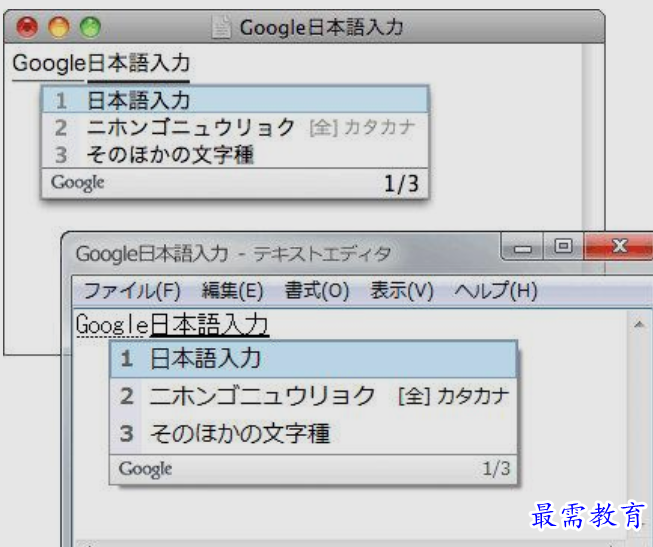Open the 書式(O) menu
This screenshot has width=653, height=547.
317,290
